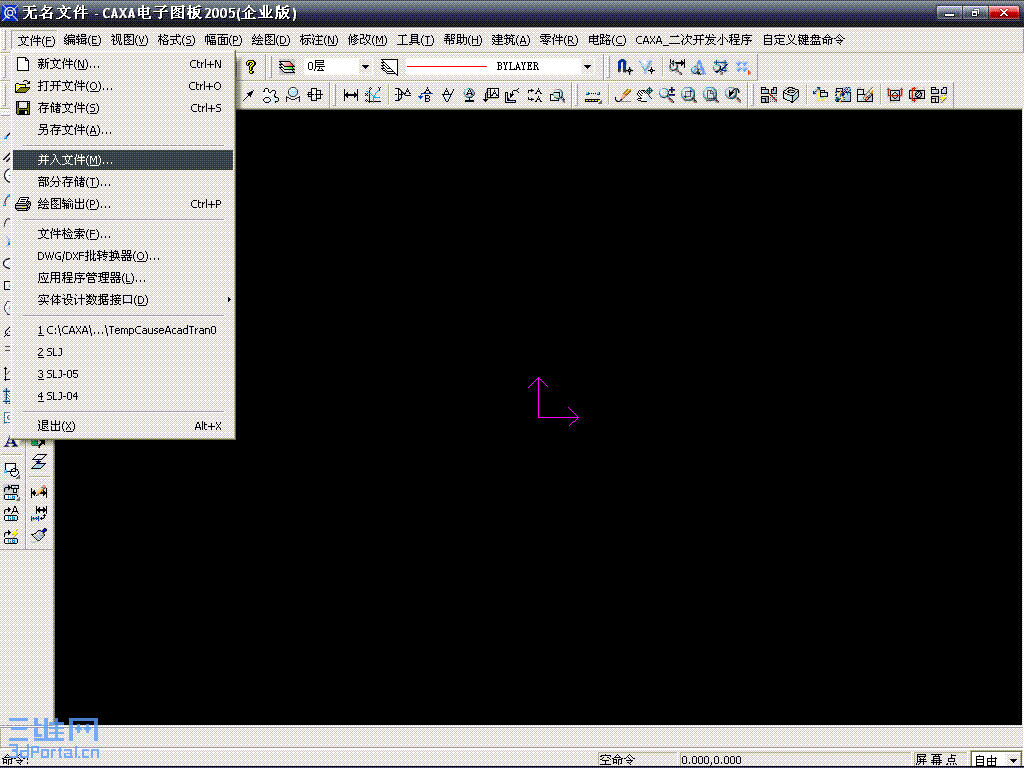
Task: Click the yellow question mark help icon
Action: click(251, 67)
